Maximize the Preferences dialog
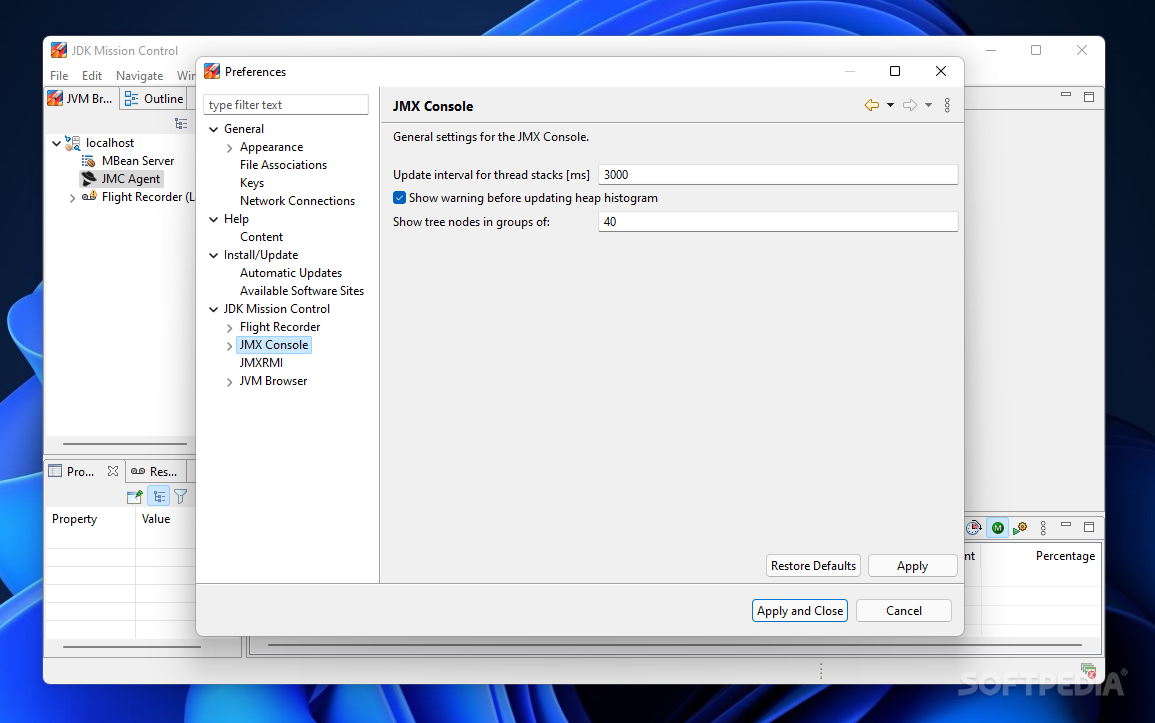Screen dimensions: 1155x723 (895, 71)
